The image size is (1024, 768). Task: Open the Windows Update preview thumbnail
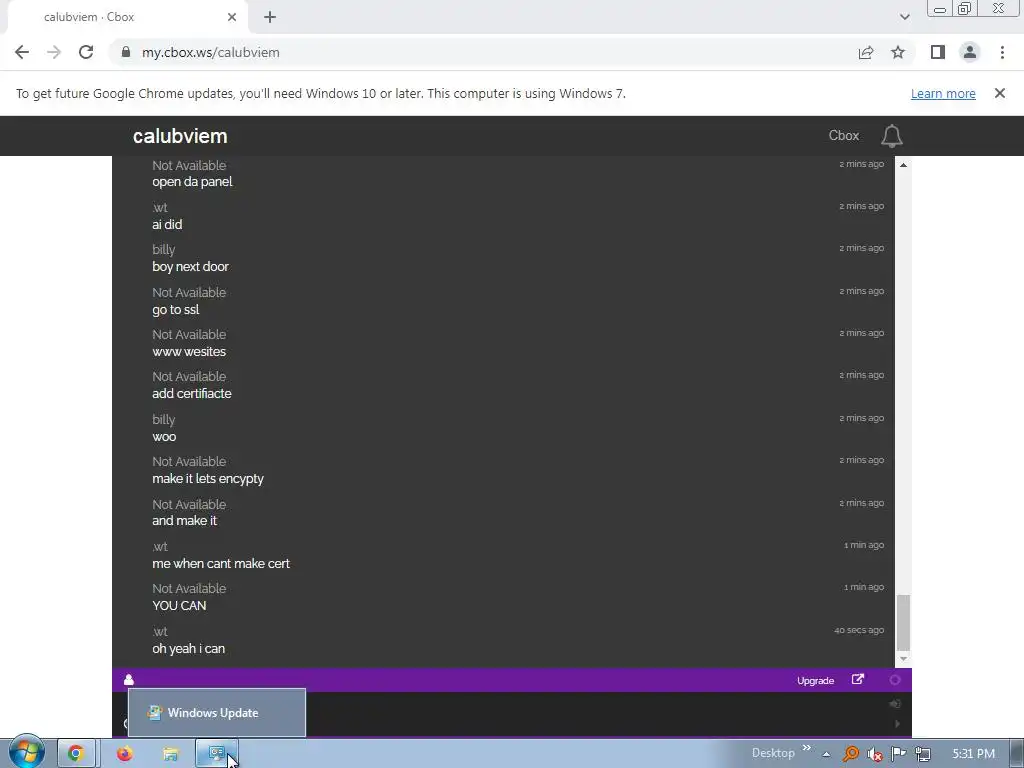[217, 712]
